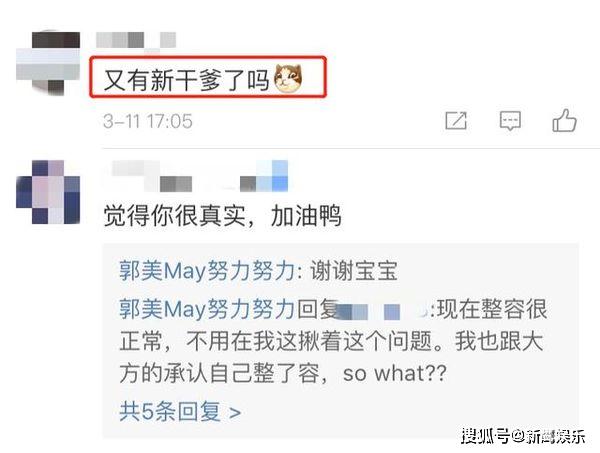Screen dimensions: 600x453
Task: Tap the 搜狐号@新鲜娱乐 watermark
Action: (523, 436)
